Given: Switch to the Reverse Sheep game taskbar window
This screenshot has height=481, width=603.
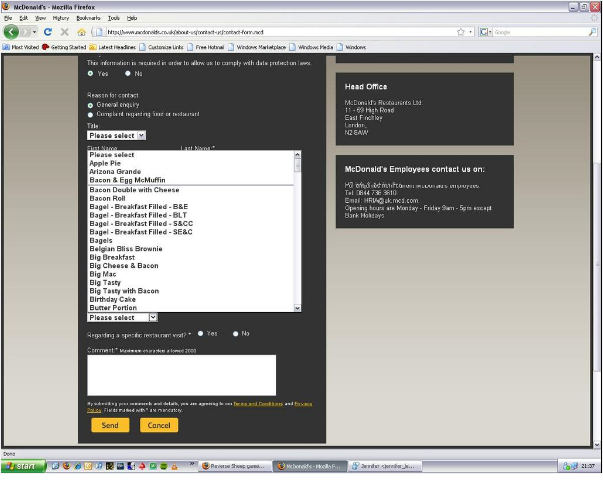Looking at the screenshot, I should coord(235,467).
